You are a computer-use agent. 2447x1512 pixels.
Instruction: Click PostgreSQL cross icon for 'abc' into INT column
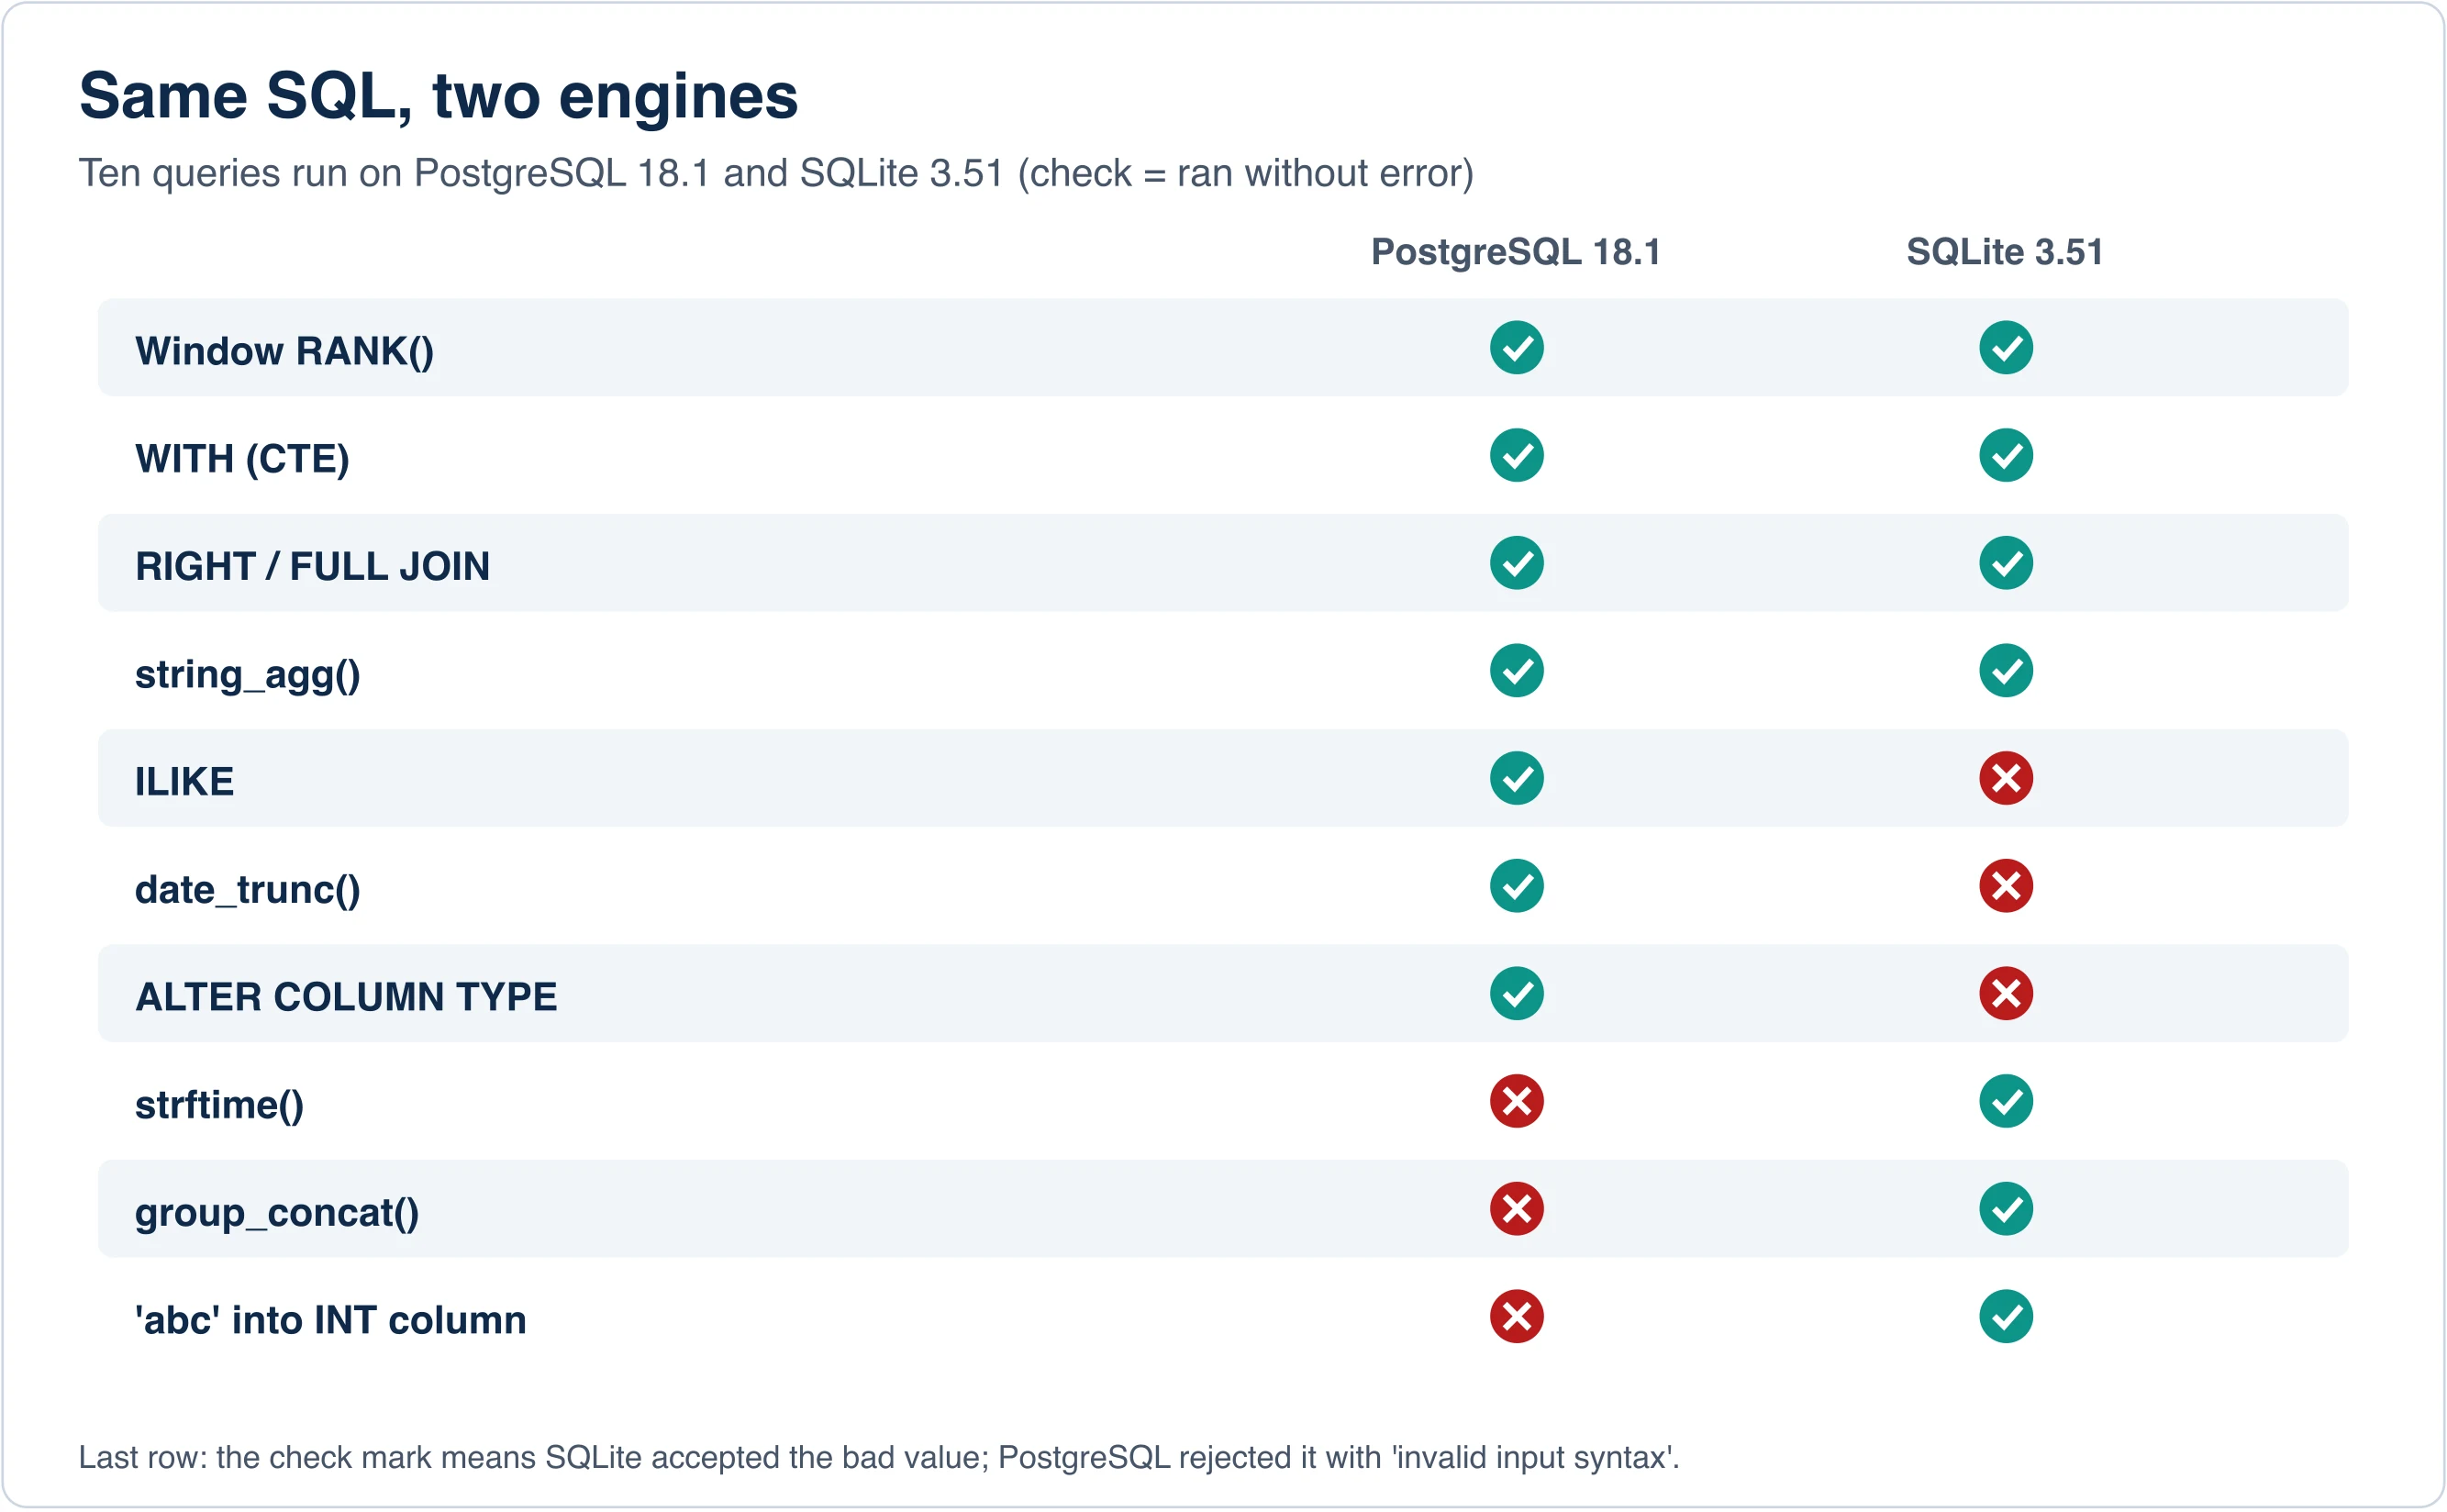(x=1516, y=1316)
